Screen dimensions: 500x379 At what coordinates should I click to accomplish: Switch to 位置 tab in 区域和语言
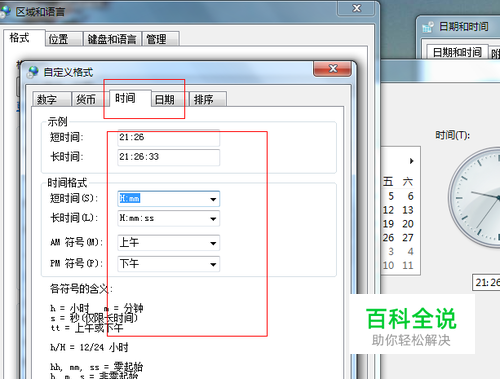63,39
